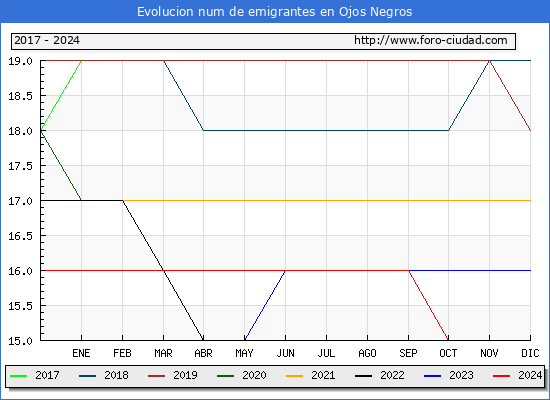Click the MAY month axis label
550x400 pixels.
[244, 353]
